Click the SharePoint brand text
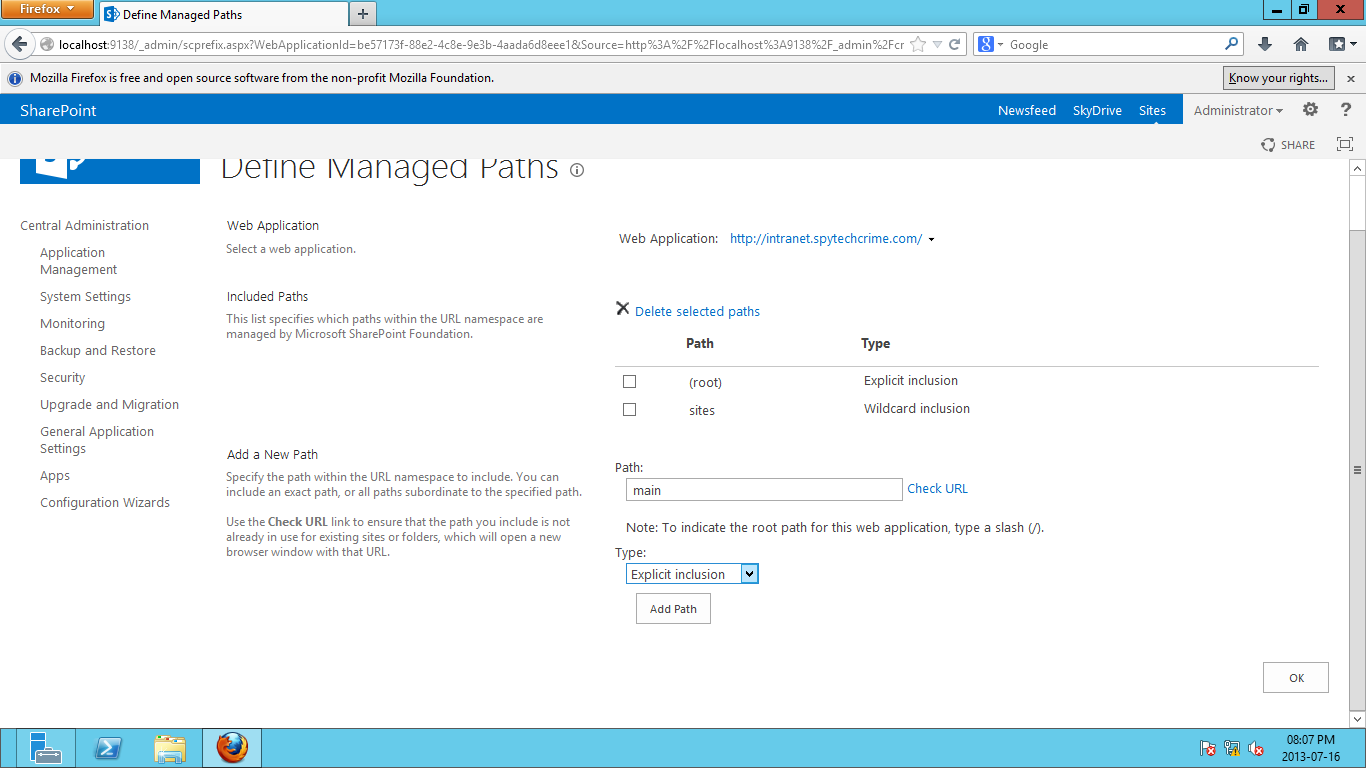Viewport: 1366px width, 768px height. pyautogui.click(x=58, y=110)
